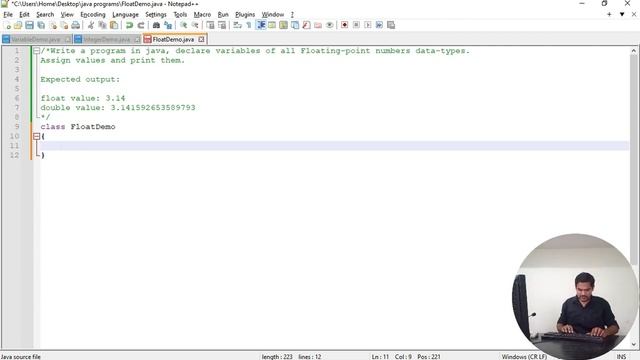Viewport: 640px width, 360px height.
Task: Click the Close All toolbar icon
Action: point(64,25)
